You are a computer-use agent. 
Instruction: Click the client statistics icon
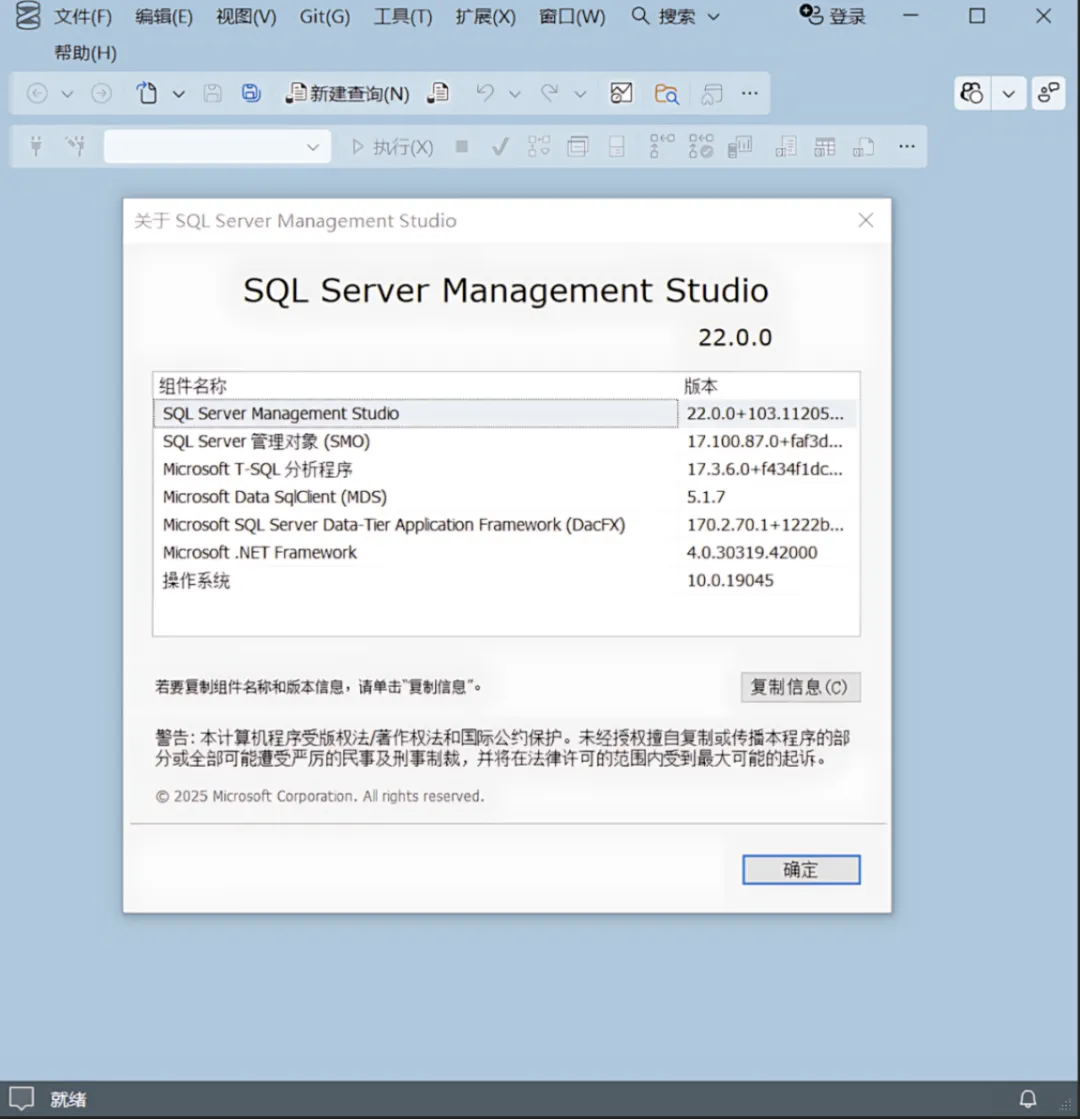pyautogui.click(x=740, y=147)
